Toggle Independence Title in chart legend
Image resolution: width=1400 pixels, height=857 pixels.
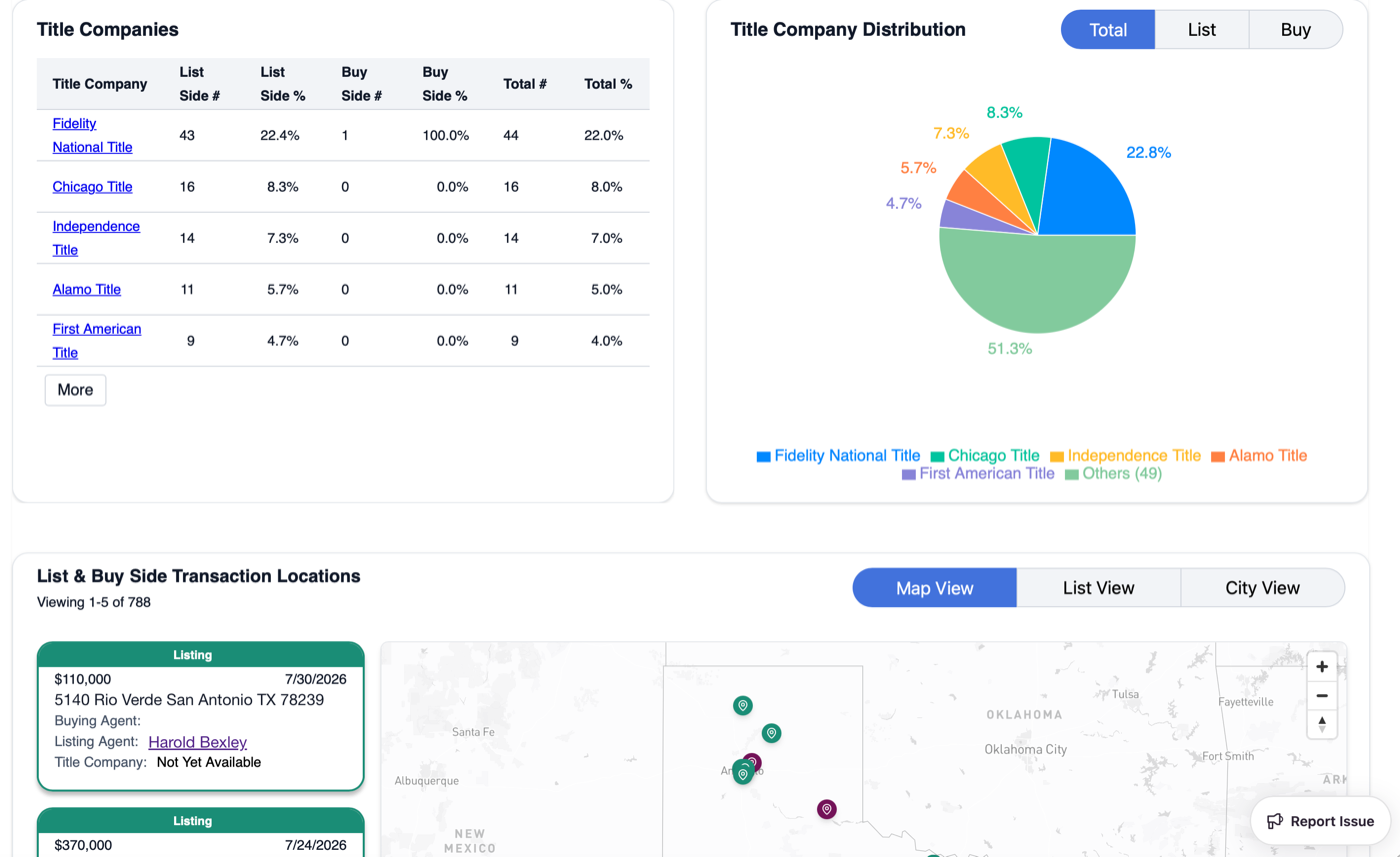(1125, 455)
